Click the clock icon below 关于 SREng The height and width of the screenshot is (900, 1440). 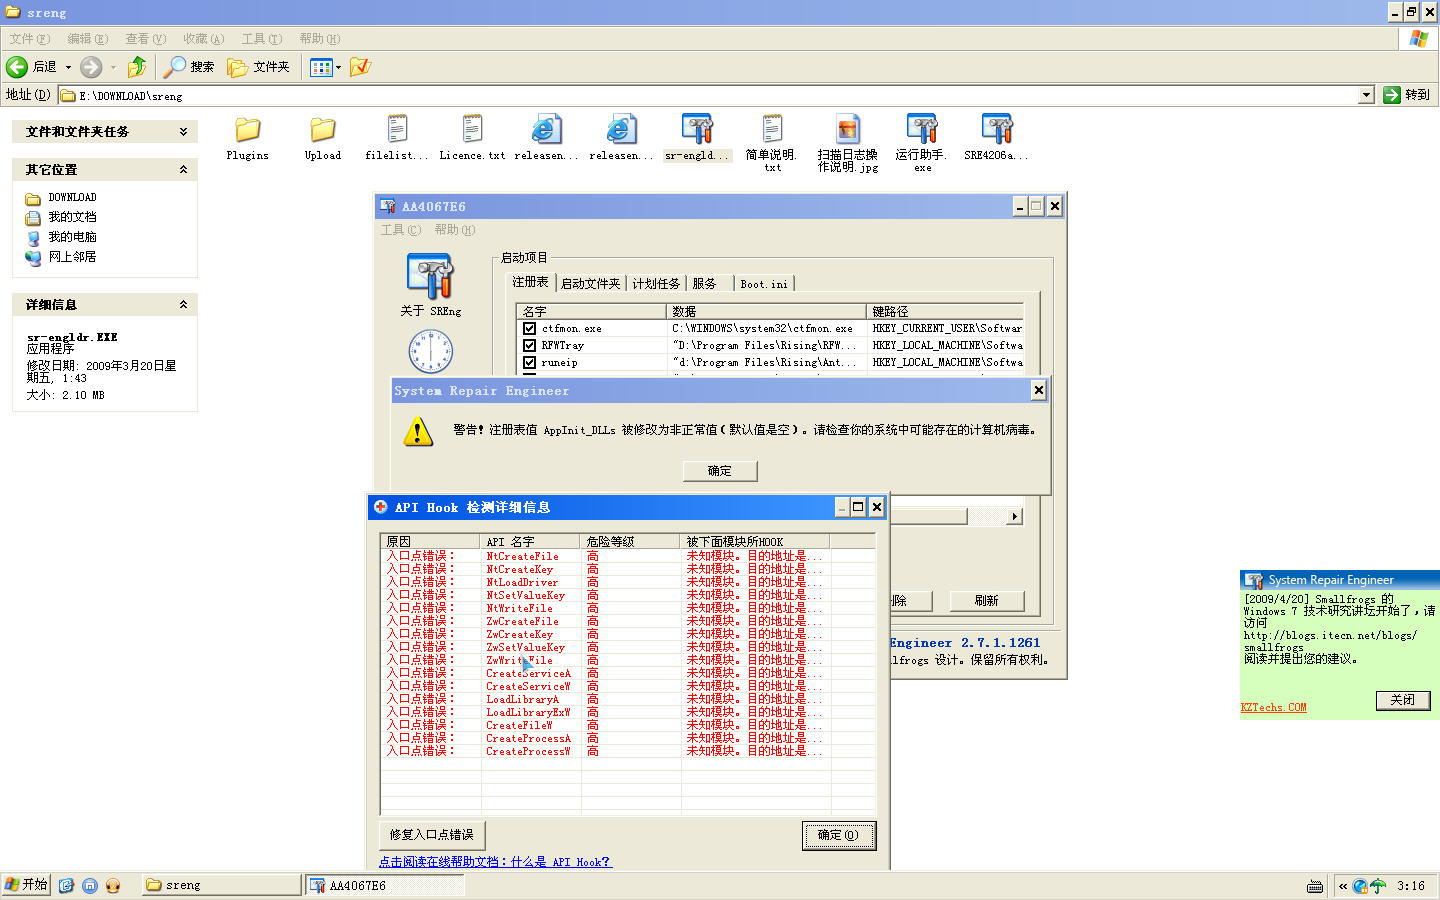coord(431,352)
